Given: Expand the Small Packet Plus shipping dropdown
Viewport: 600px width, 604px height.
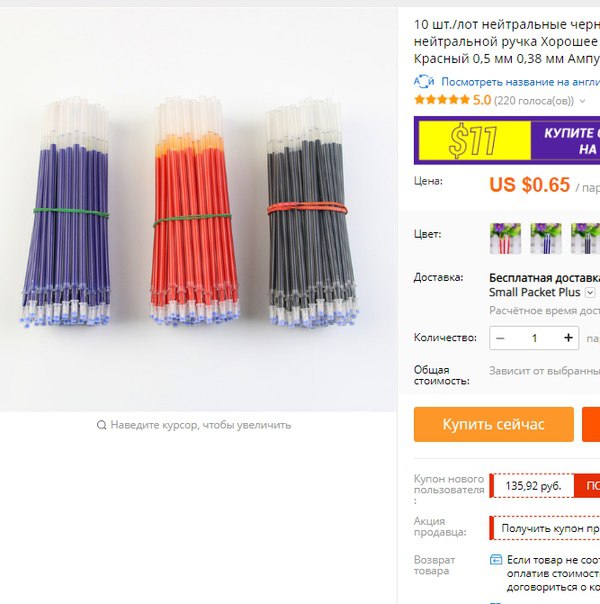Looking at the screenshot, I should click(590, 292).
